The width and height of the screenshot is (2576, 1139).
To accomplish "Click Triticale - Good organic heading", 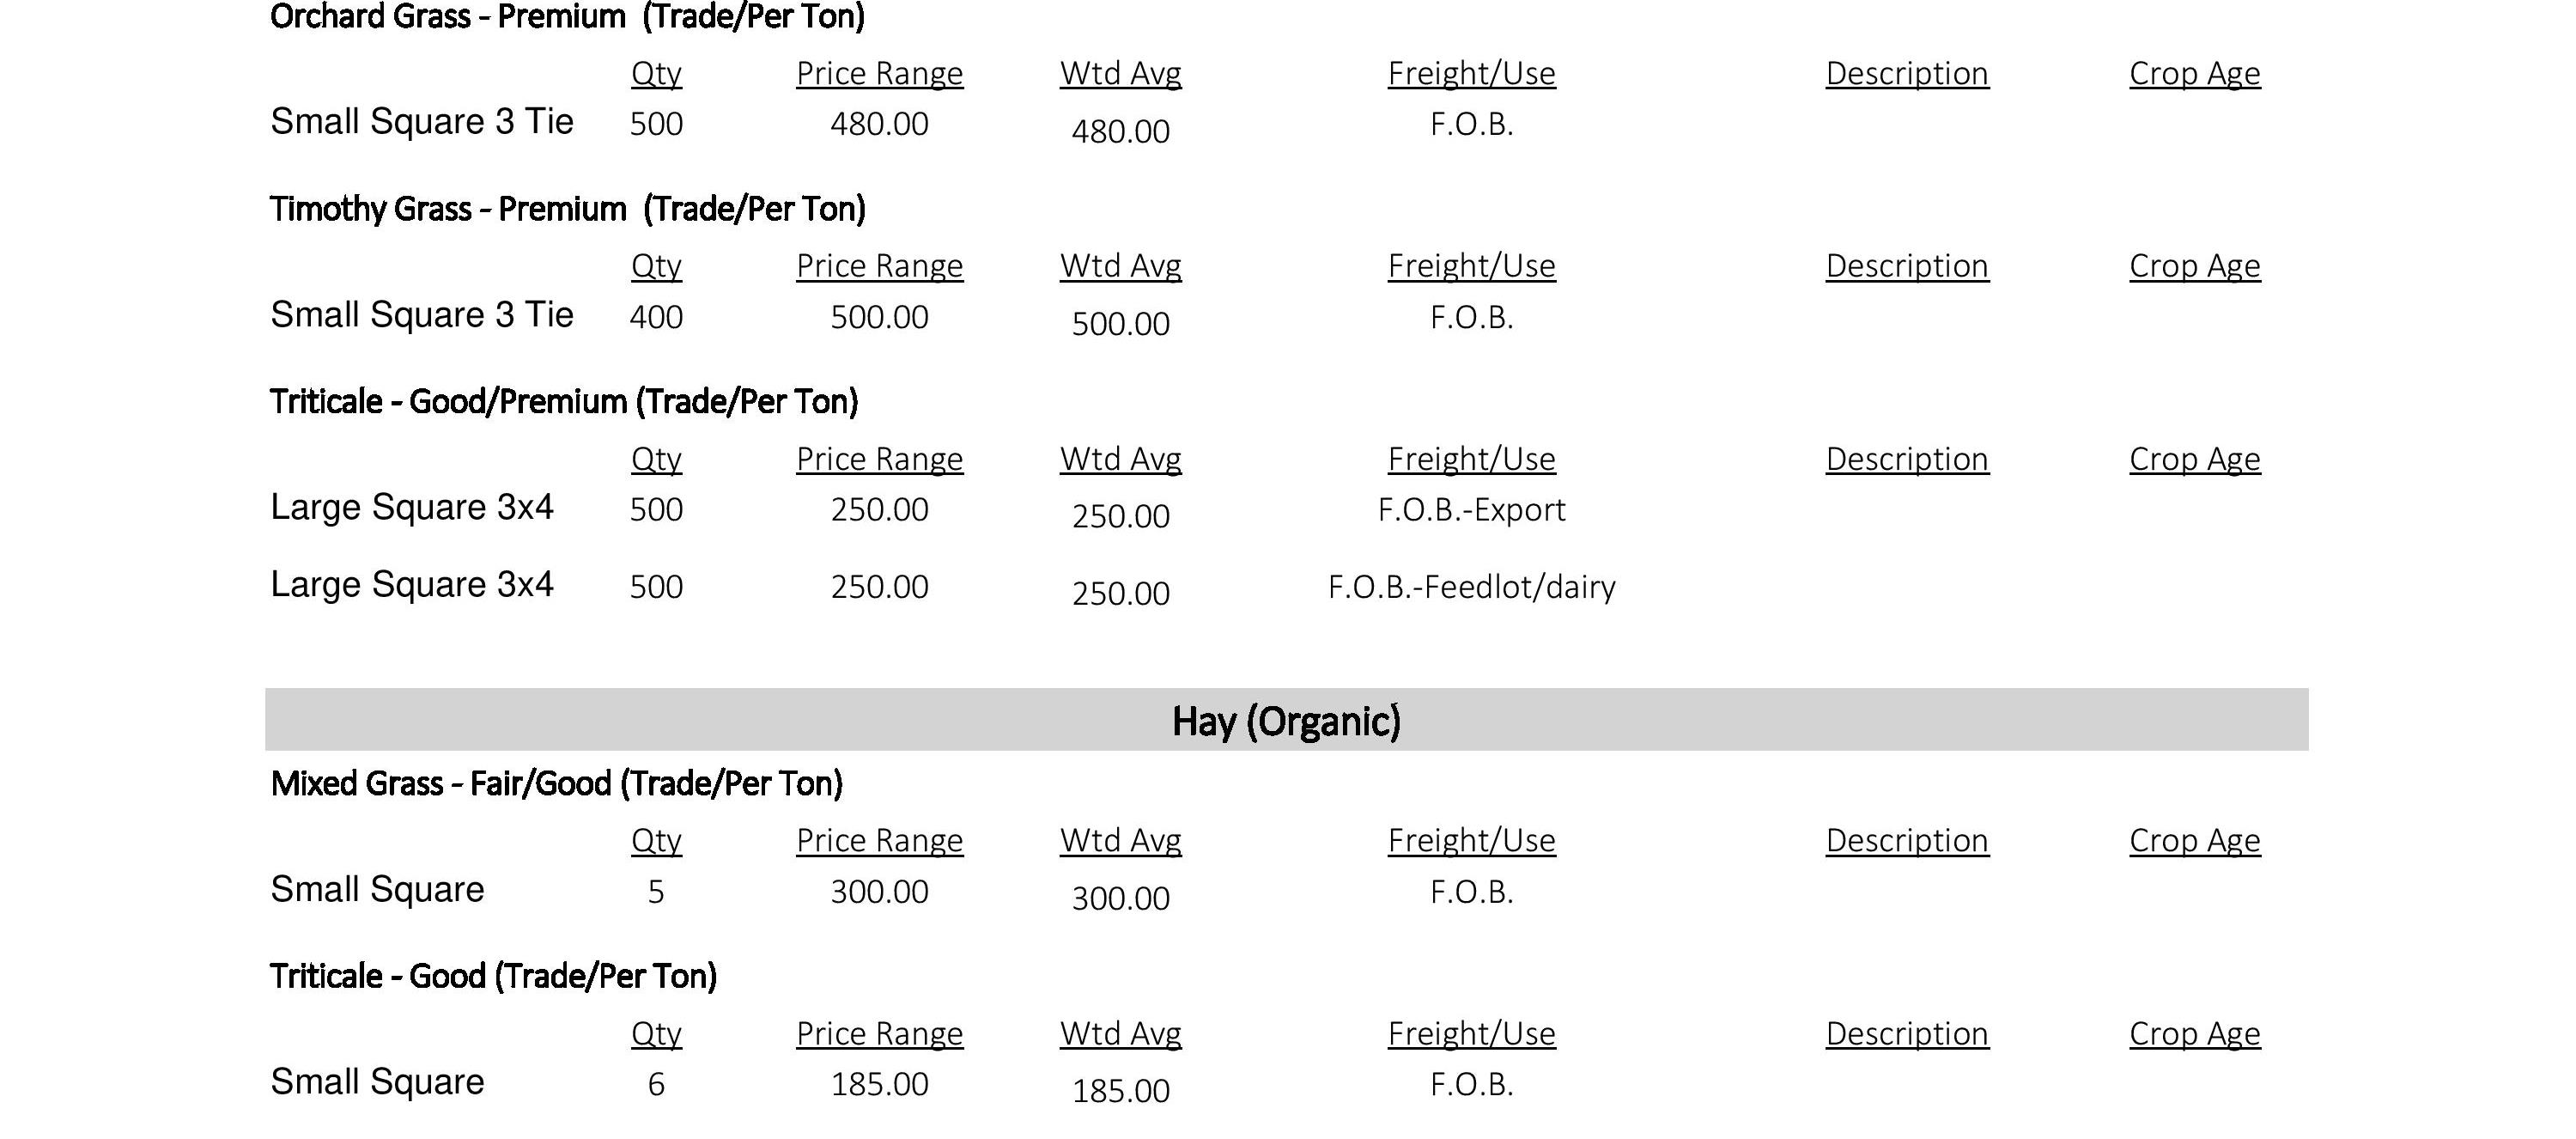I will (493, 976).
